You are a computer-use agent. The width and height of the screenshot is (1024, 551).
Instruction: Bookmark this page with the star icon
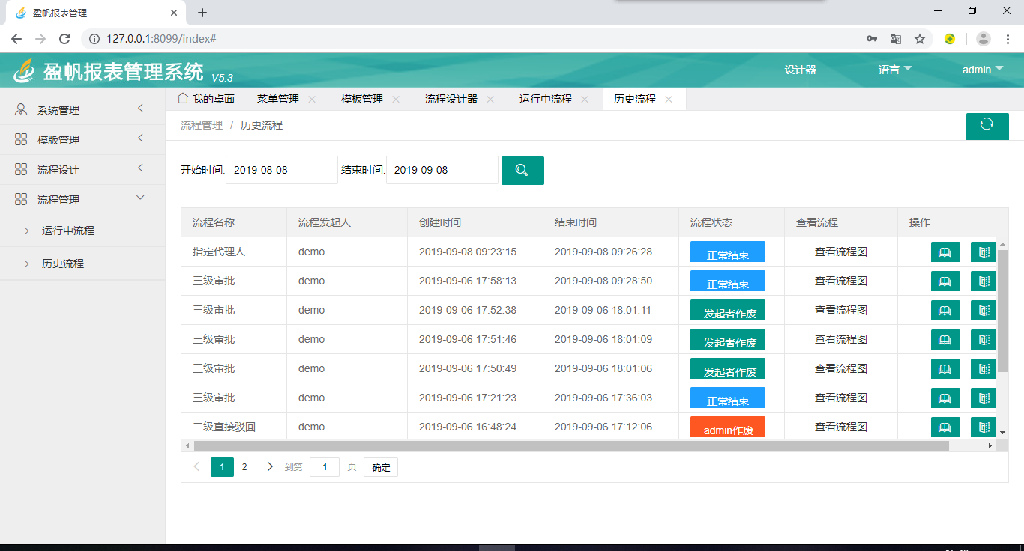pos(919,38)
